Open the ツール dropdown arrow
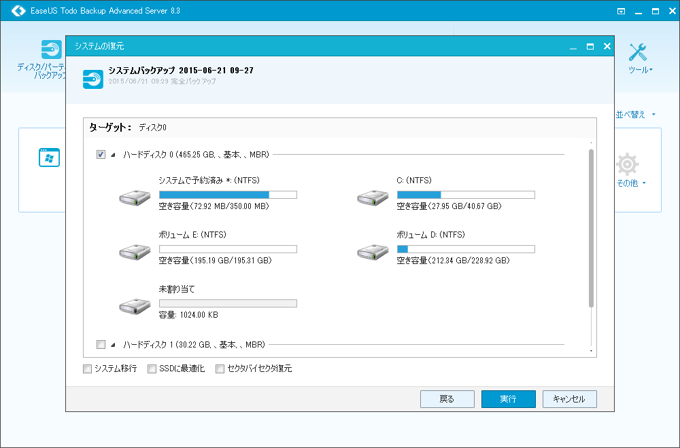The image size is (680, 448). [651, 70]
